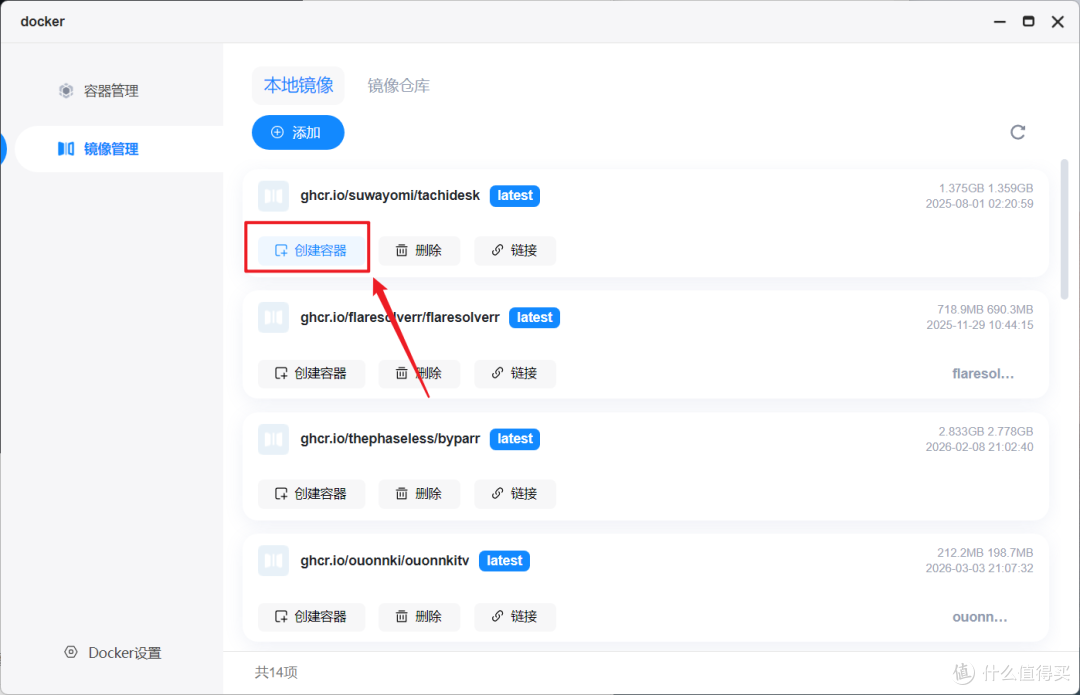
Task: Click the latest tag on flaresolverr
Action: click(534, 318)
